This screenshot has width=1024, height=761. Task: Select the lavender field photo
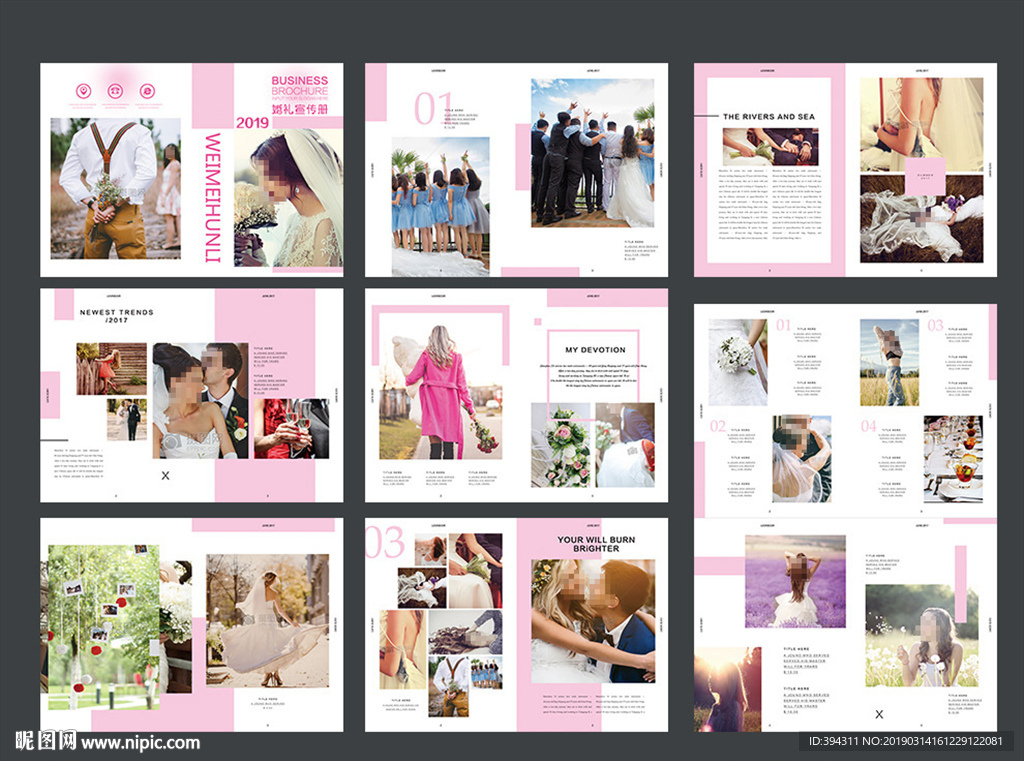794,581
